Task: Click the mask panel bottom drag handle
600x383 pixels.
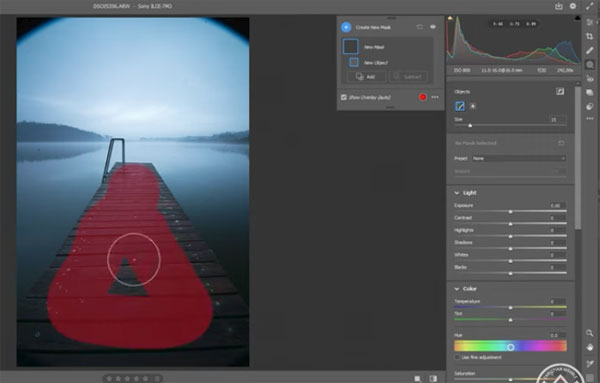Action: click(x=390, y=108)
